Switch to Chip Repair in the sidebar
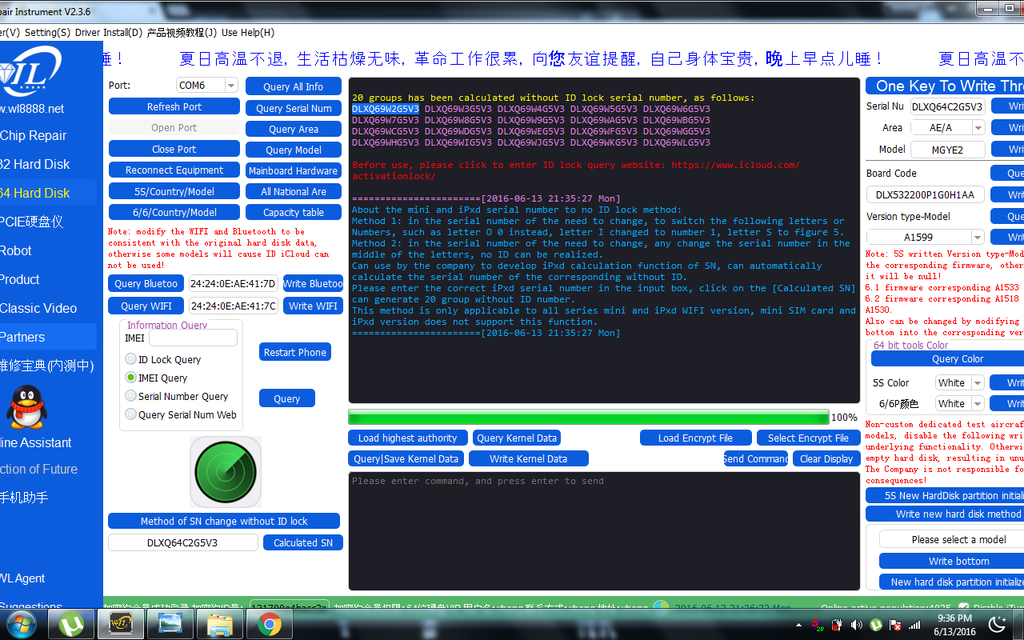 point(33,135)
